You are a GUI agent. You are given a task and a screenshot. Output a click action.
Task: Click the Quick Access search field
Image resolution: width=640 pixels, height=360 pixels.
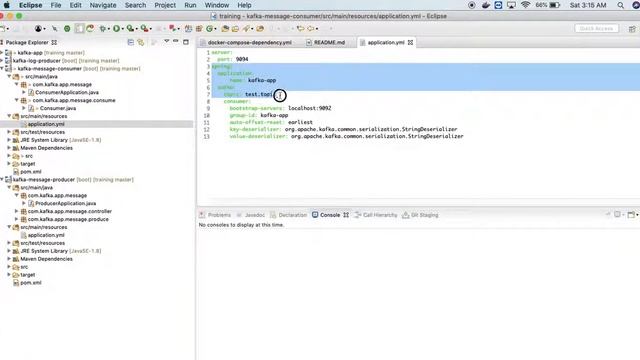pyautogui.click(x=596, y=29)
